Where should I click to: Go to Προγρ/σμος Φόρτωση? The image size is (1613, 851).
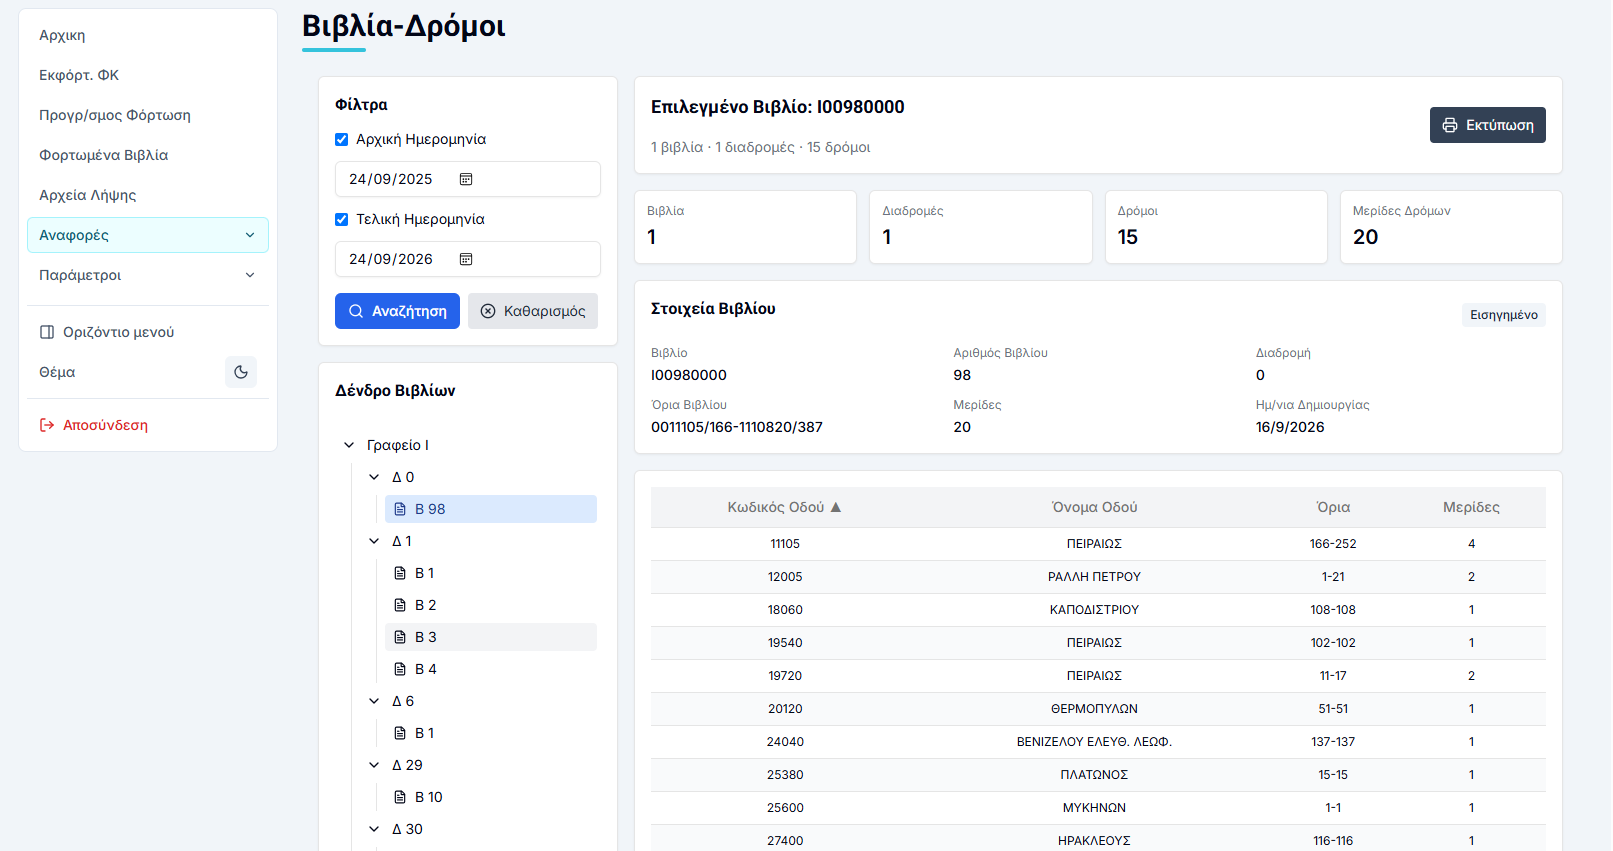pos(148,115)
